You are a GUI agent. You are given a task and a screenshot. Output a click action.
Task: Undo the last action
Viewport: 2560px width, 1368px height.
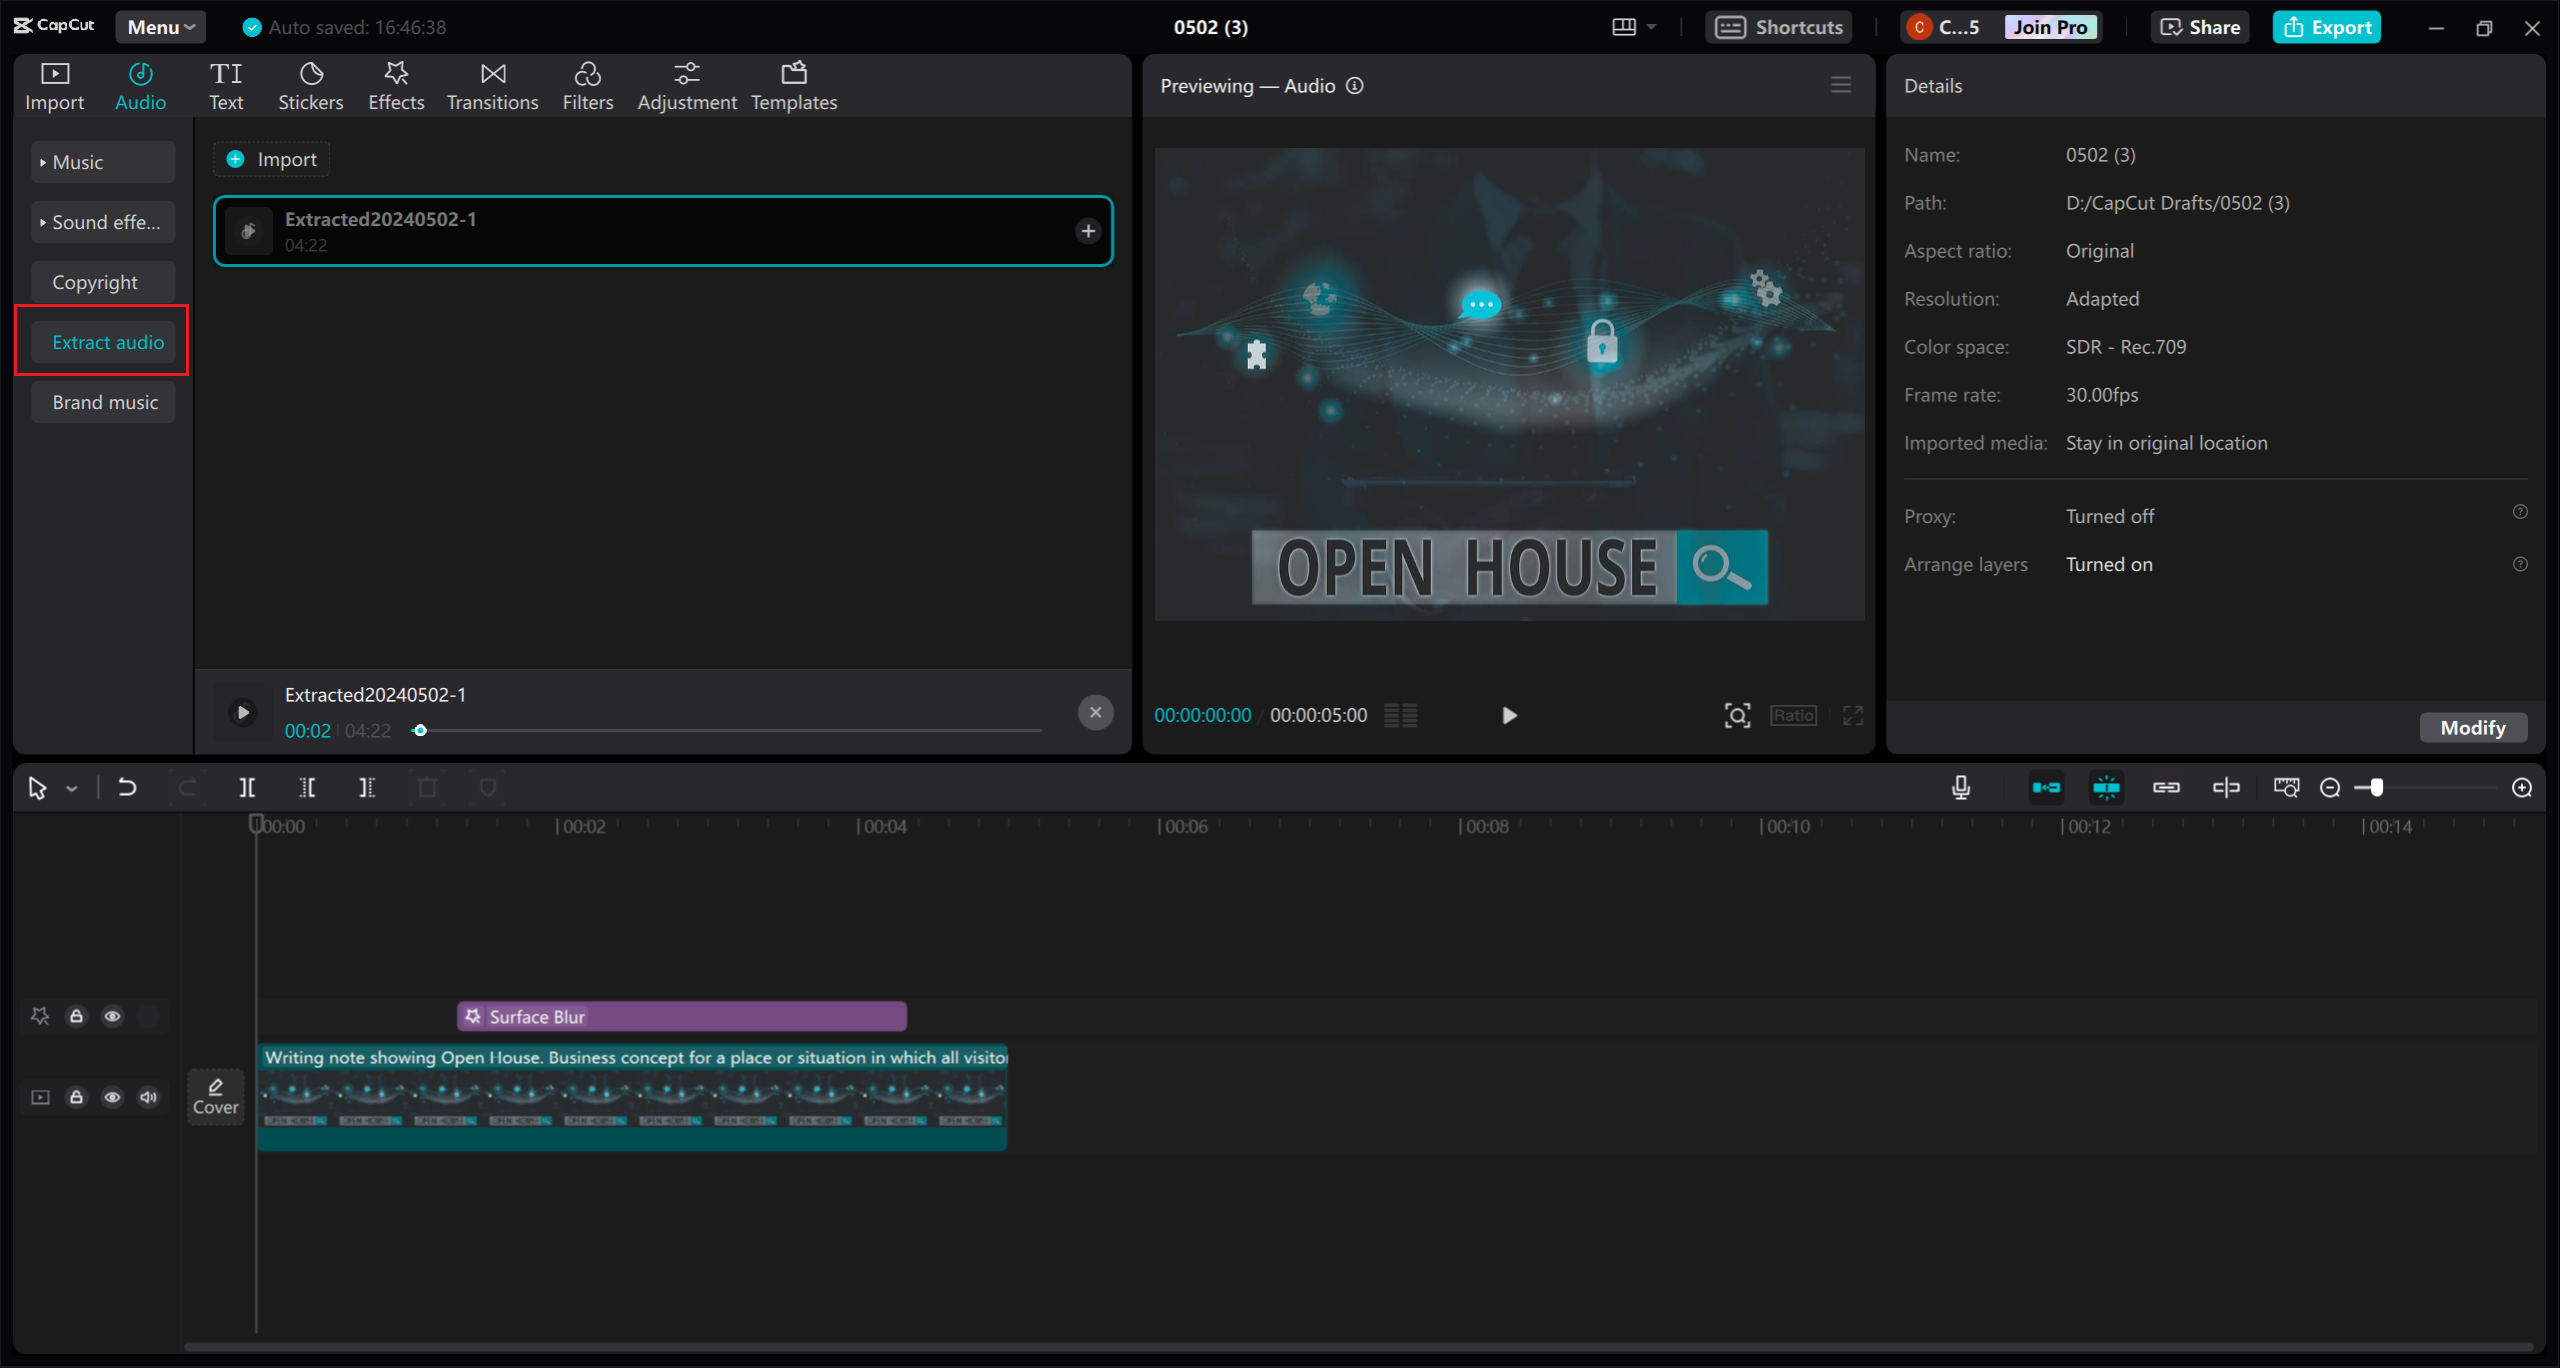tap(127, 788)
